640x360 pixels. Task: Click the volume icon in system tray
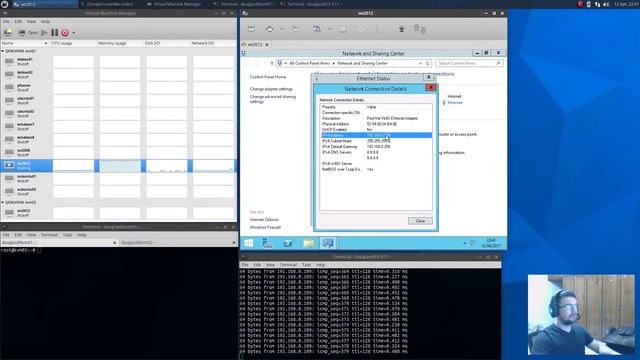[x=606, y=4]
